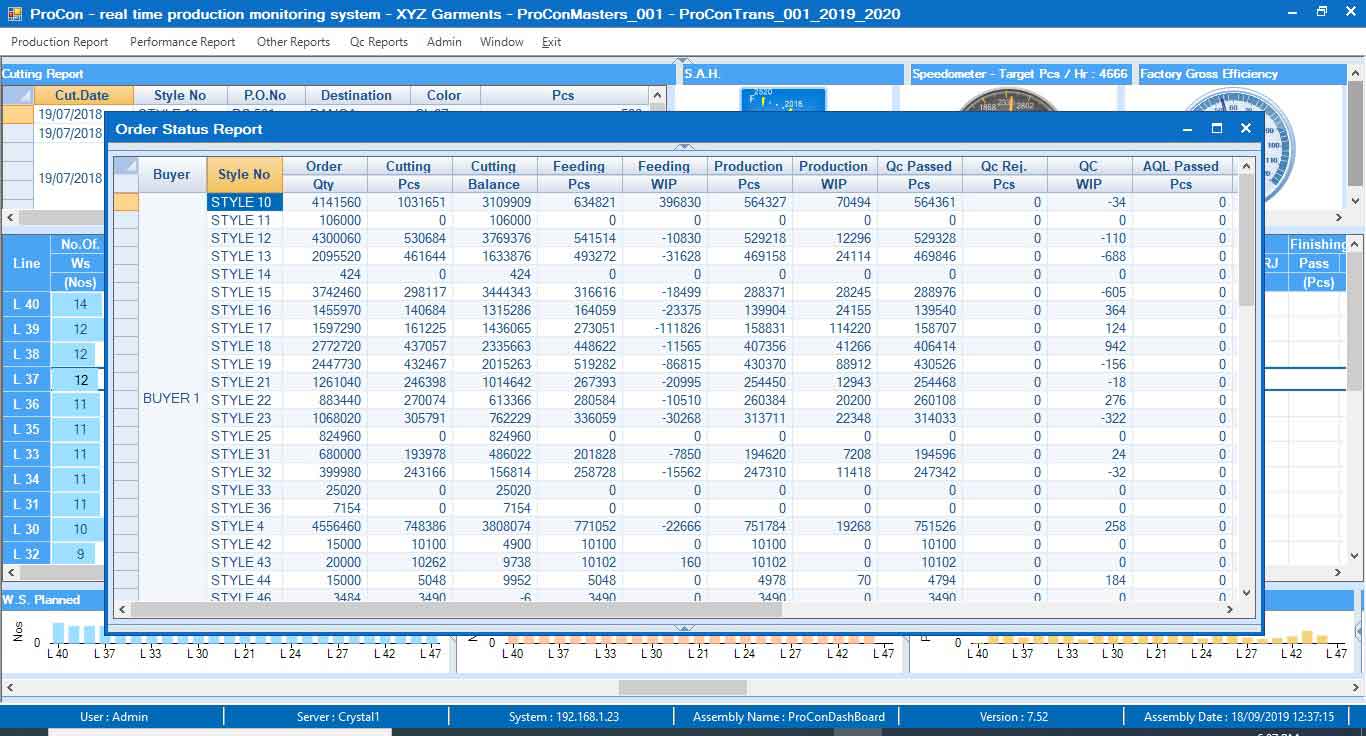
Task: Open the Window menu
Action: (501, 42)
